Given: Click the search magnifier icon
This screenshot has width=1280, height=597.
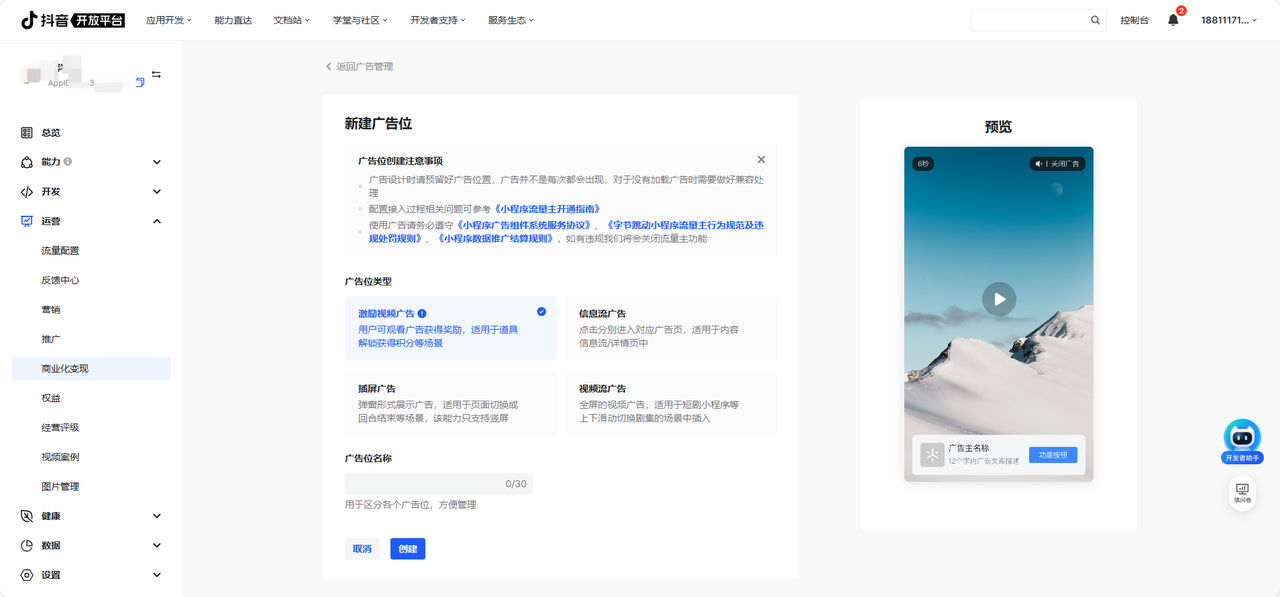Looking at the screenshot, I should (1095, 20).
